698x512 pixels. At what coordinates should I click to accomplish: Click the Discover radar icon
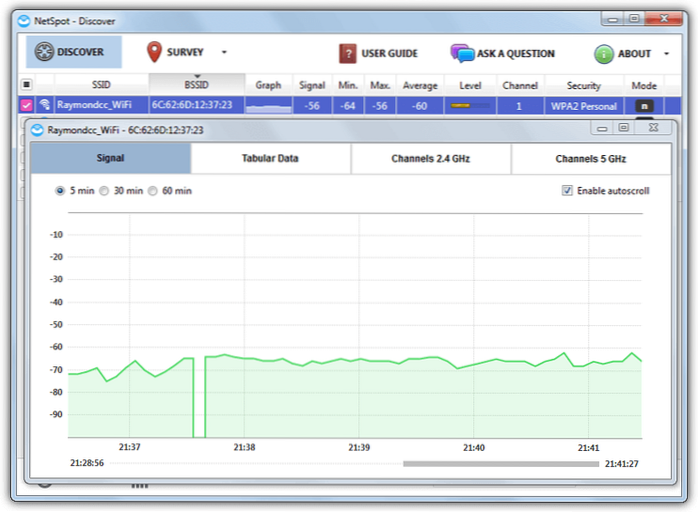point(42,53)
